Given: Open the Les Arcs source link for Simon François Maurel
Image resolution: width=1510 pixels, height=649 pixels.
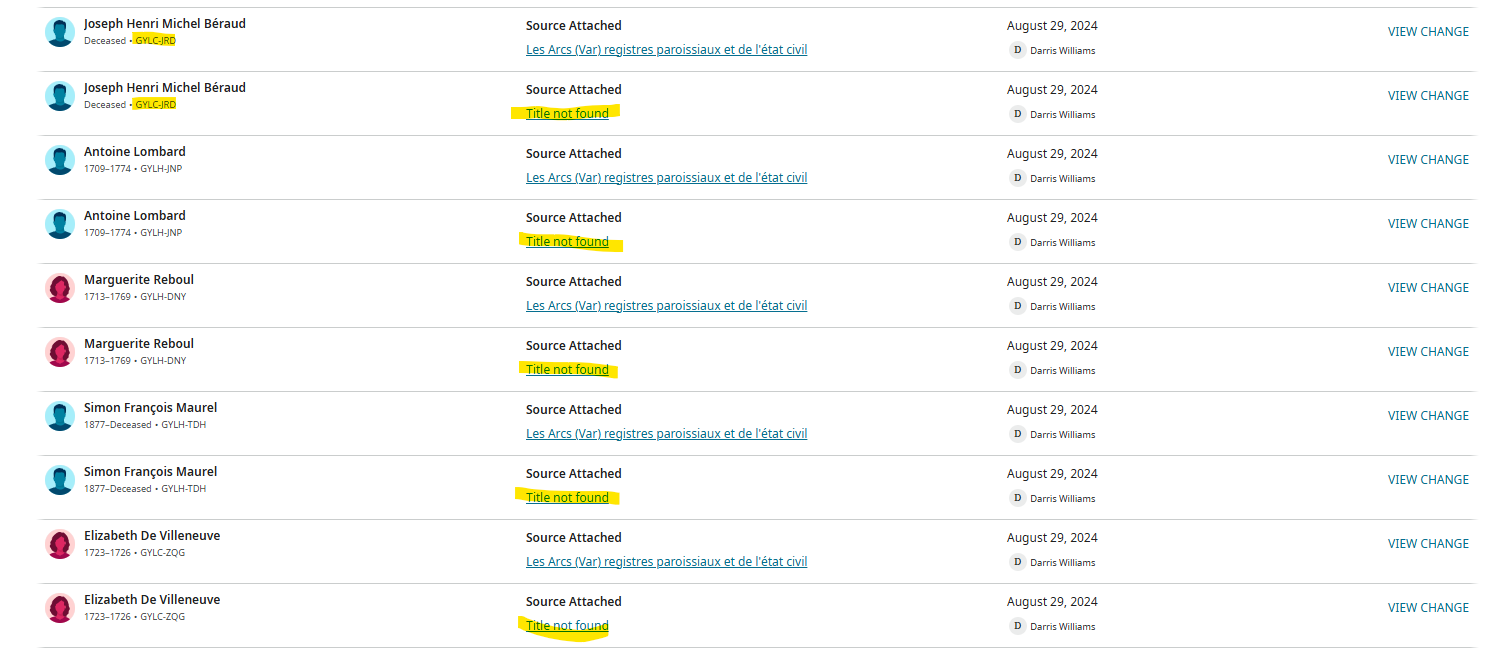Looking at the screenshot, I should (x=666, y=434).
